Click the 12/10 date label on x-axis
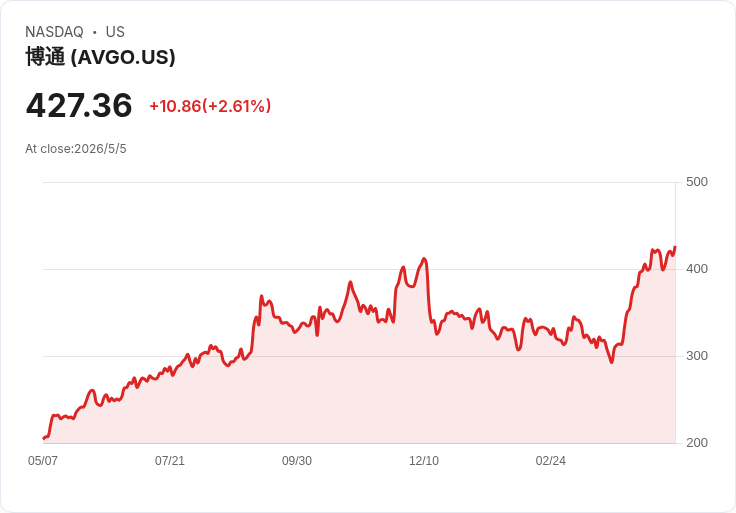736x513 pixels. click(x=424, y=460)
